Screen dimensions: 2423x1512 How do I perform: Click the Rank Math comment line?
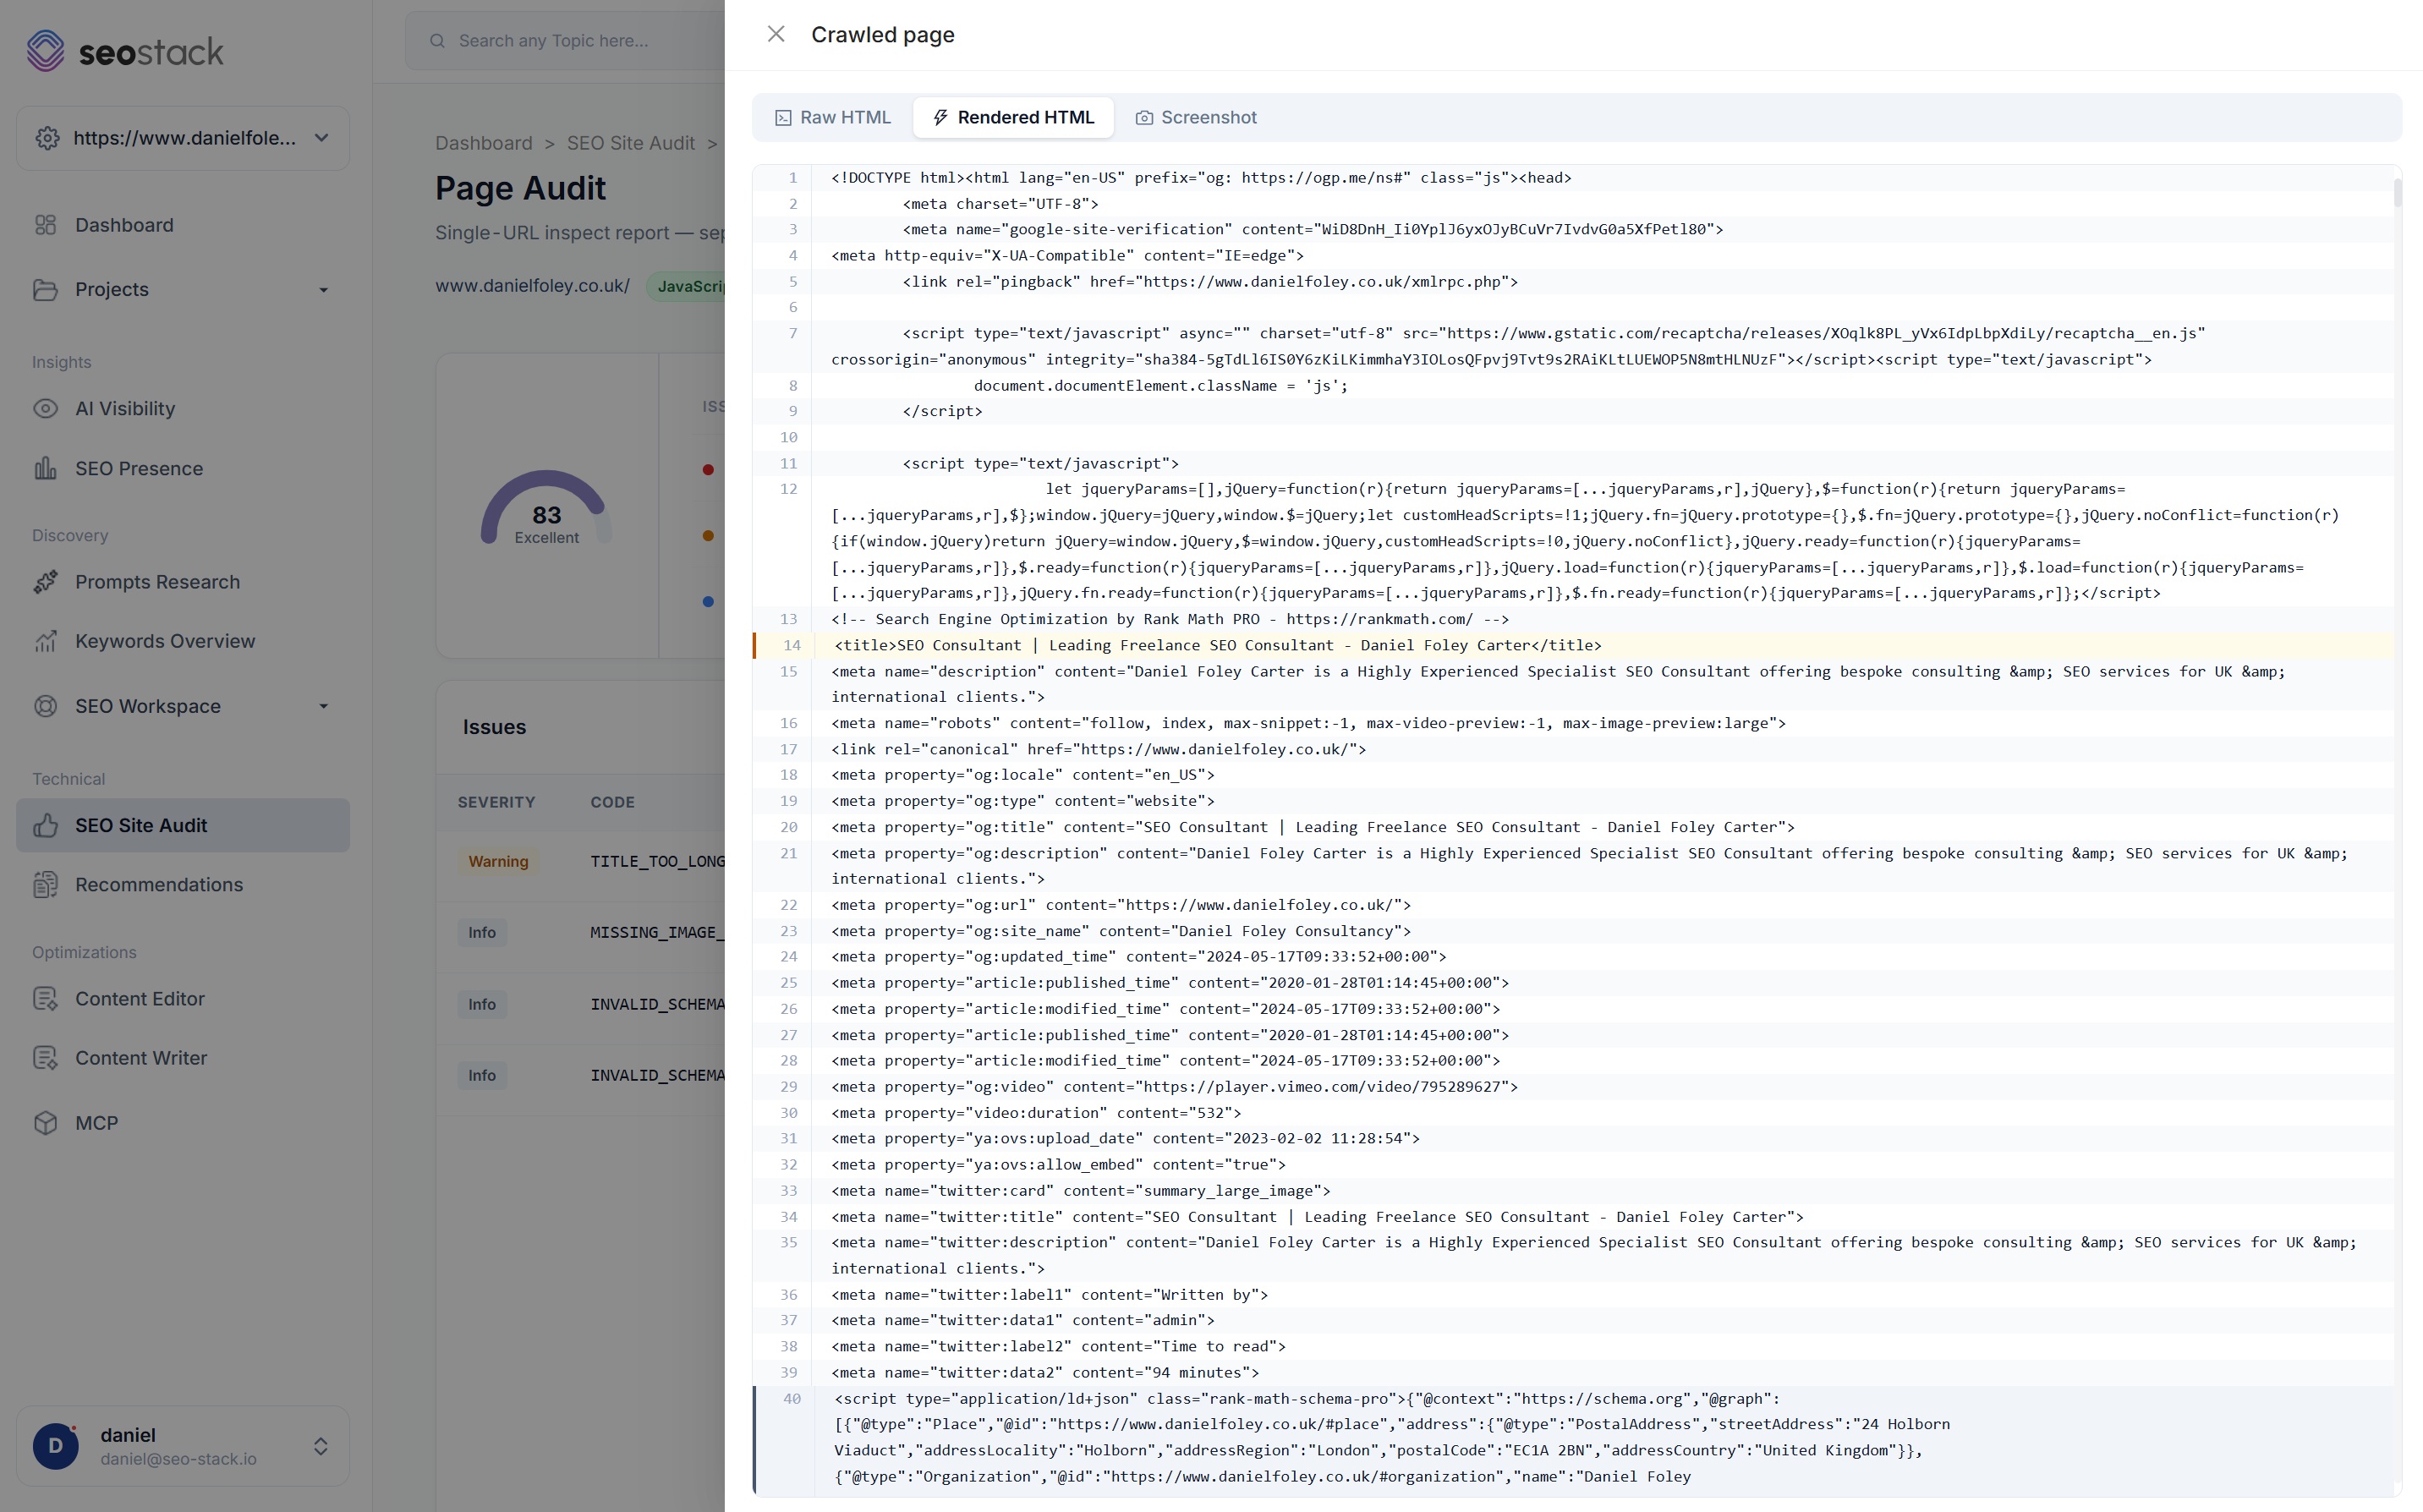1170,620
